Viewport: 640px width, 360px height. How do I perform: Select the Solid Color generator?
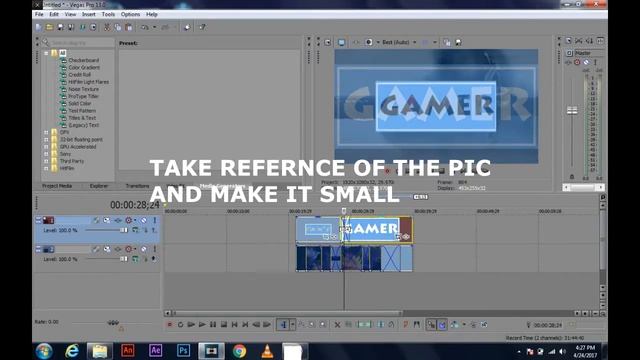click(x=80, y=104)
